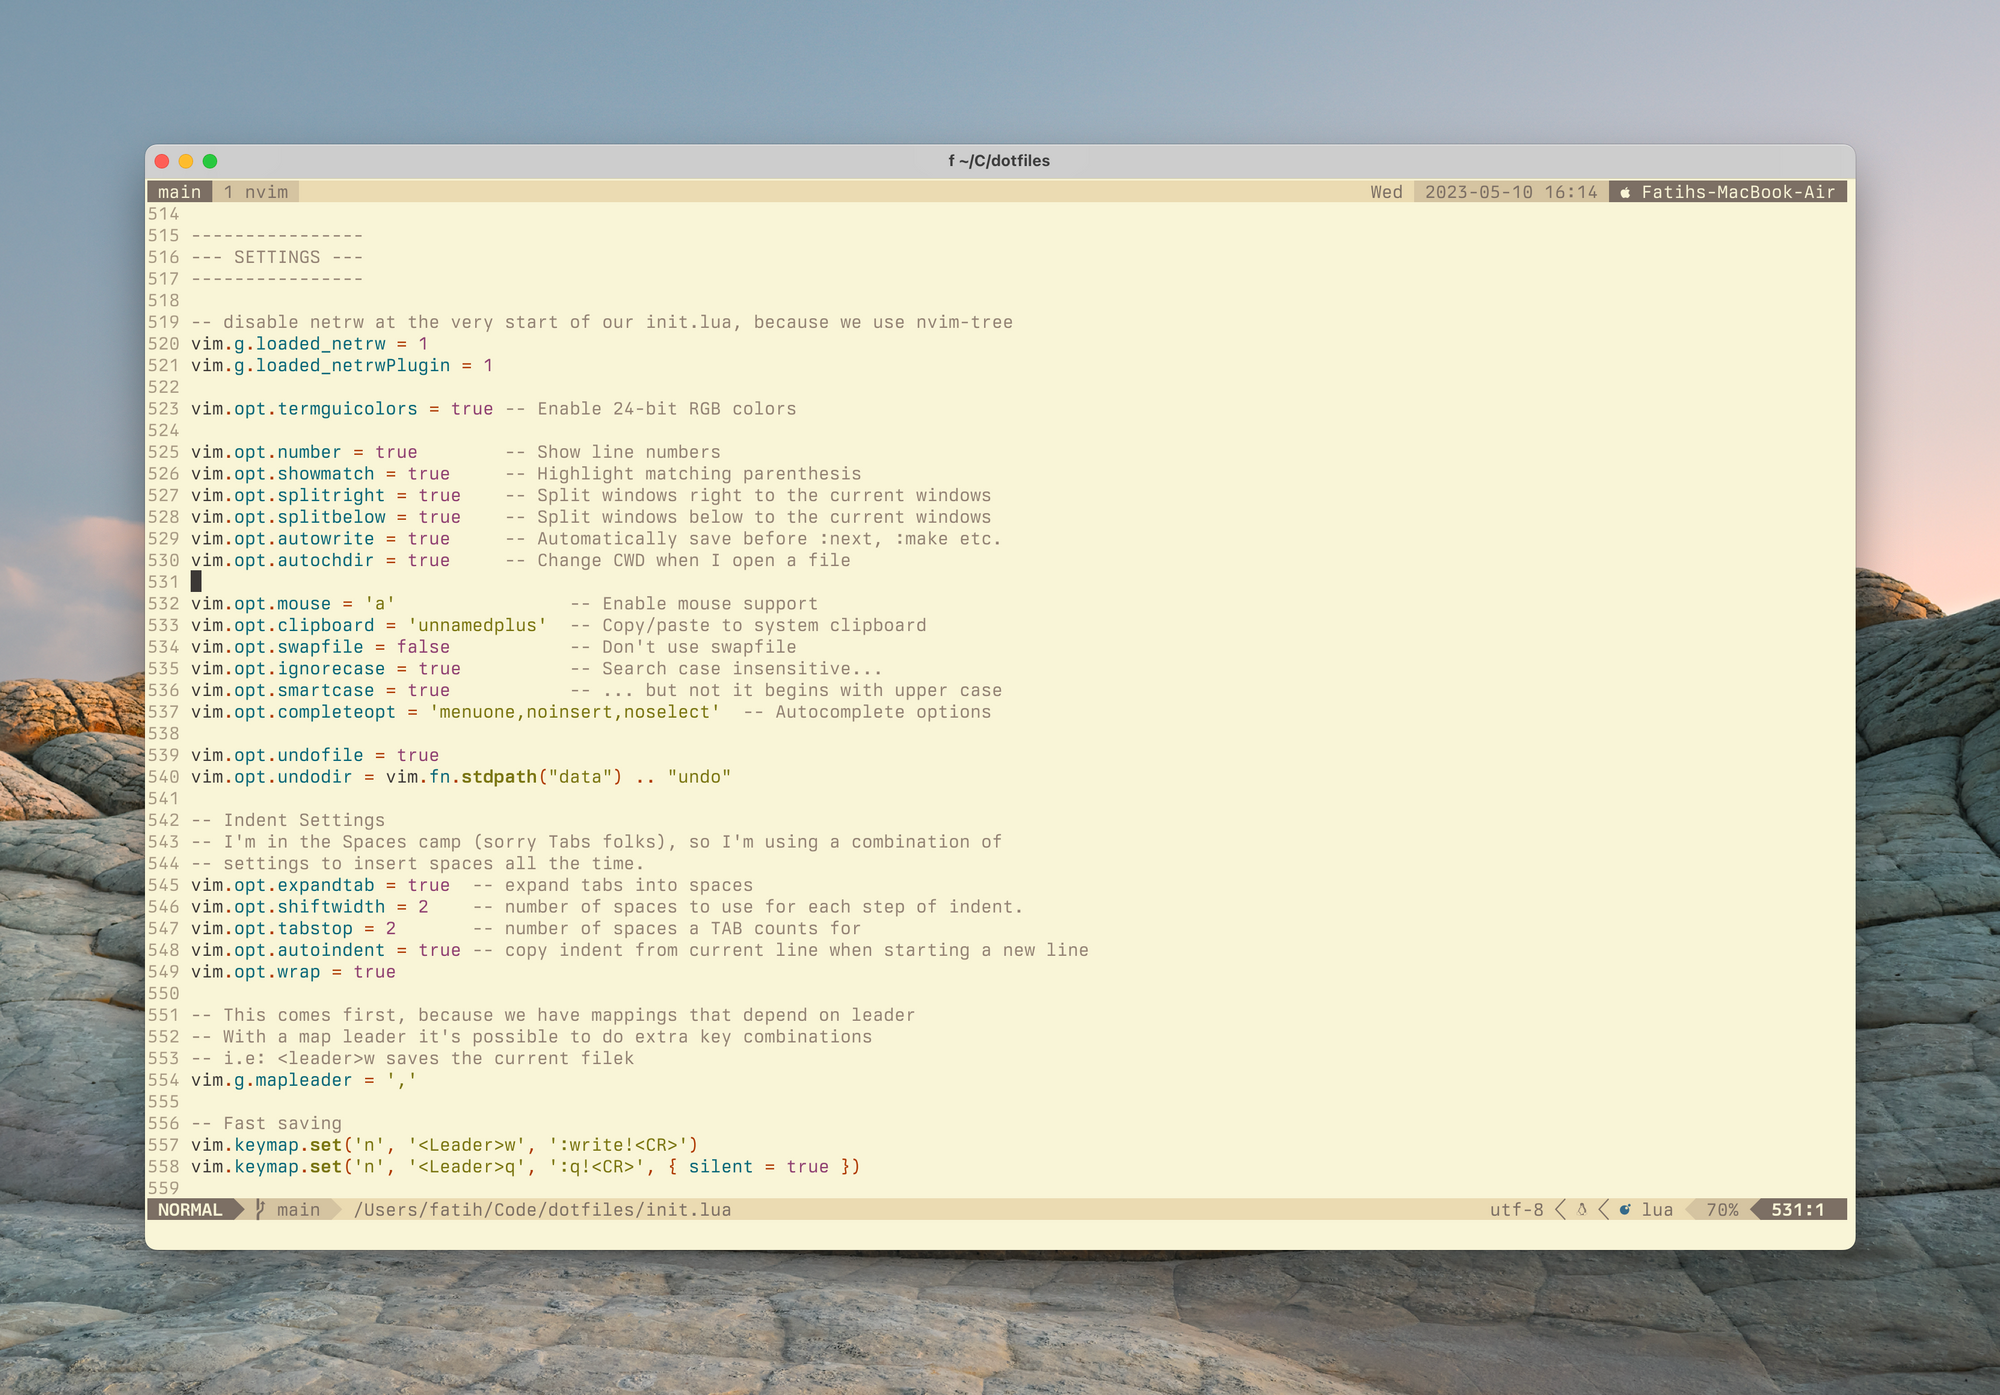Click the 'disable netrw at the very start' comment
Viewport: 2000px width, 1395px height.
tap(602, 323)
